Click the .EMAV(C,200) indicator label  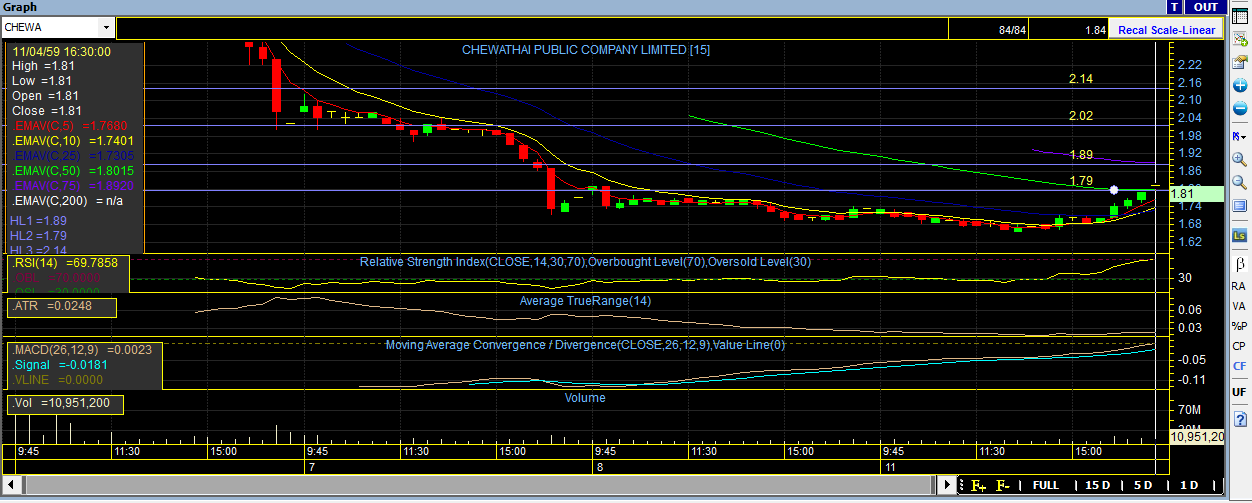tap(68, 201)
